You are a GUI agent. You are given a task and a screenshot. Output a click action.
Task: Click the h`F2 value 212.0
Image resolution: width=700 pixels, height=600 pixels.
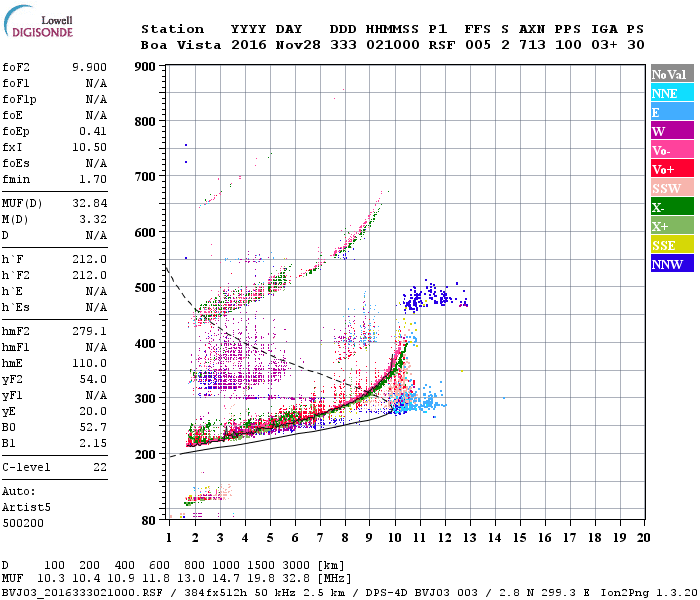[x=89, y=275]
